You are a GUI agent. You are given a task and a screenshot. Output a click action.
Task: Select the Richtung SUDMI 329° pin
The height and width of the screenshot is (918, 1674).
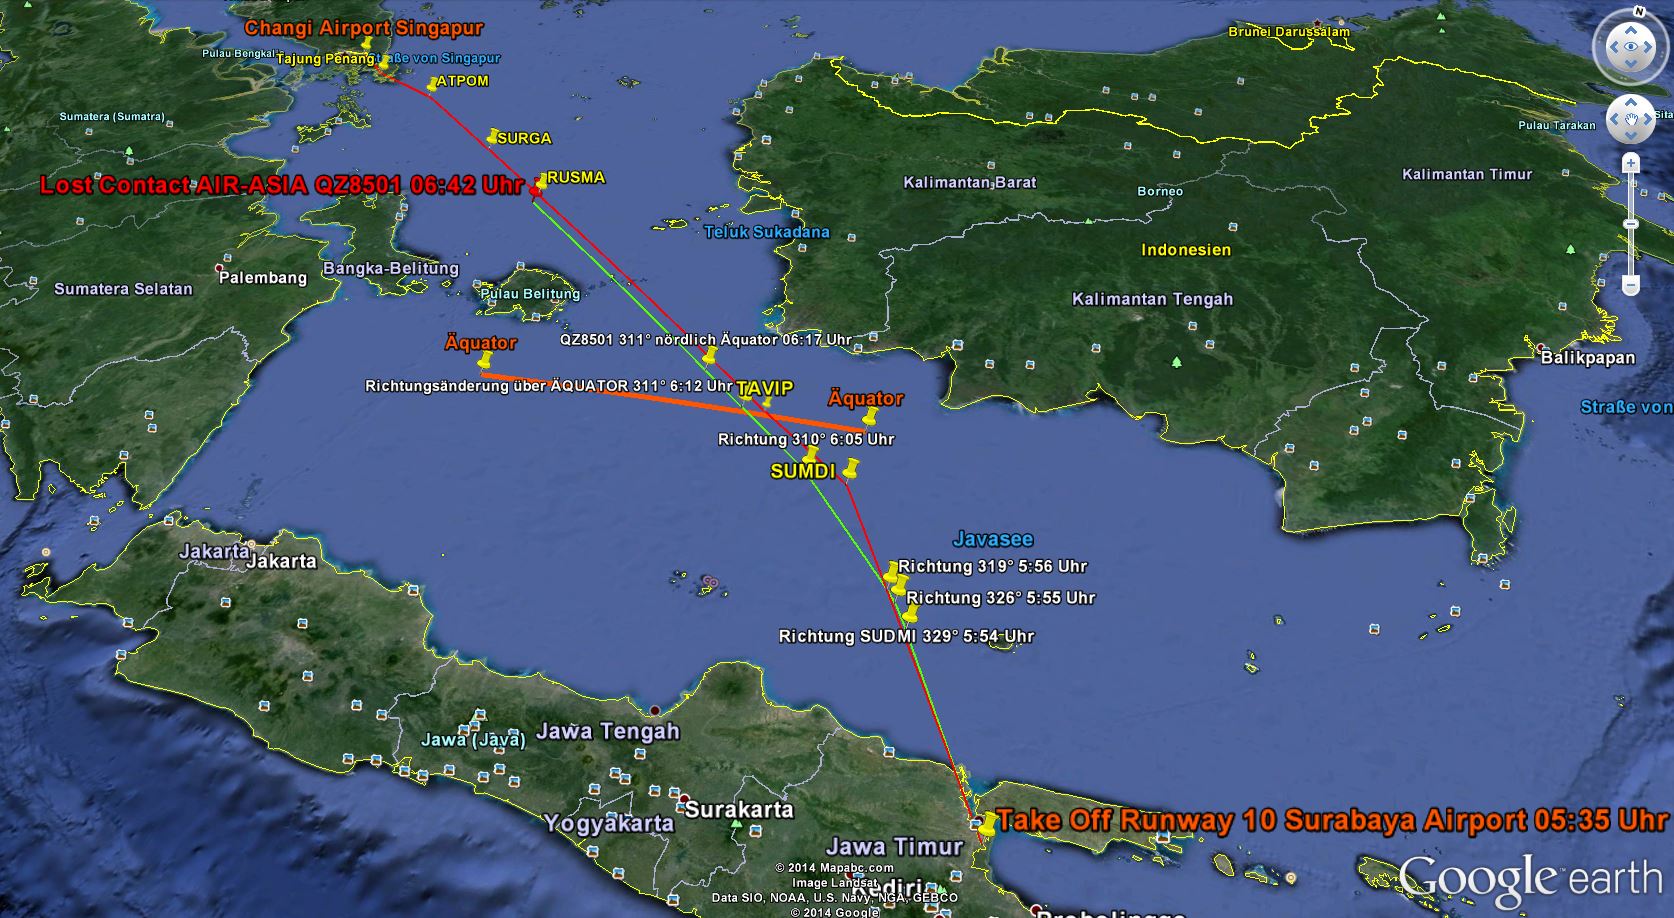click(910, 614)
